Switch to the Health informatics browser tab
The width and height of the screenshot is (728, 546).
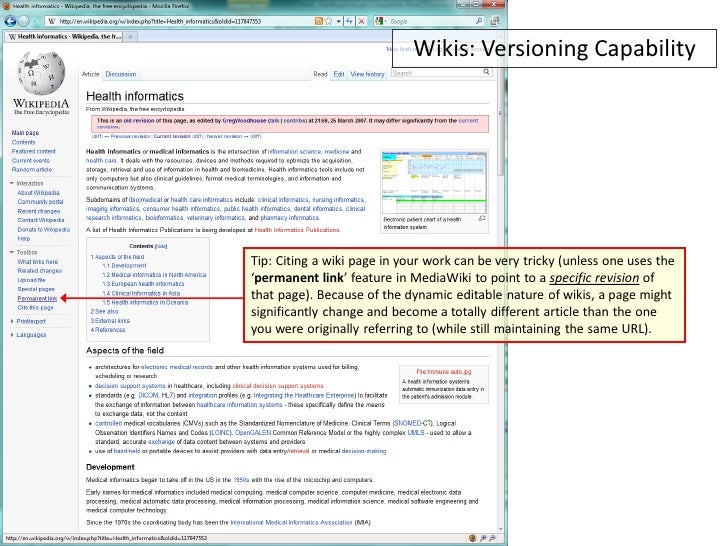(65, 36)
